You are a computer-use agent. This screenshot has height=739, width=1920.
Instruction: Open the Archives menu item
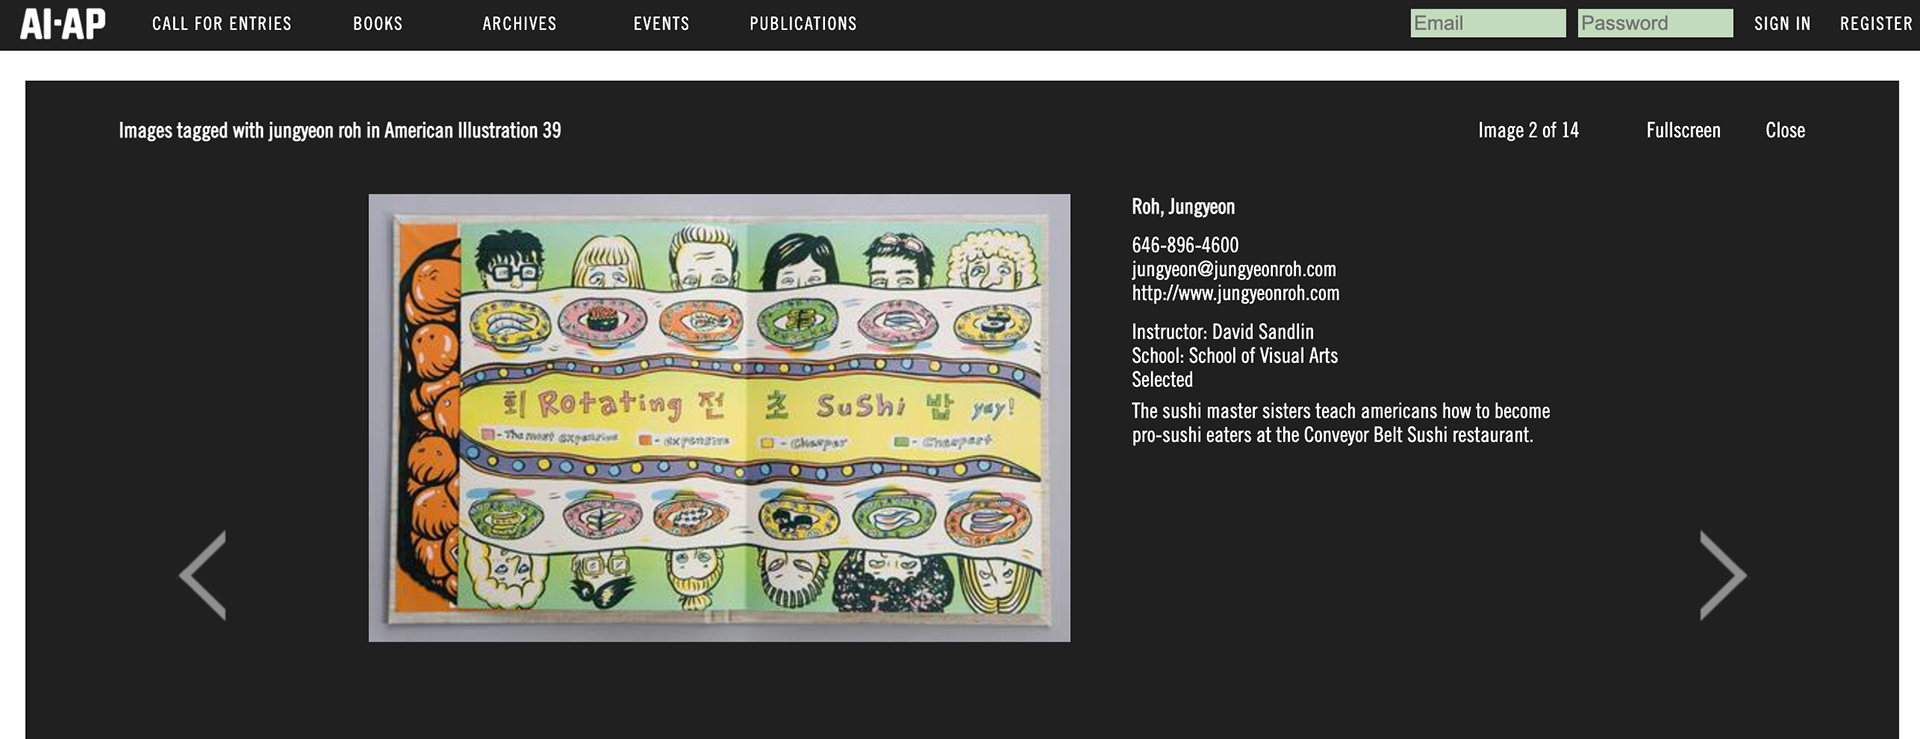point(519,24)
